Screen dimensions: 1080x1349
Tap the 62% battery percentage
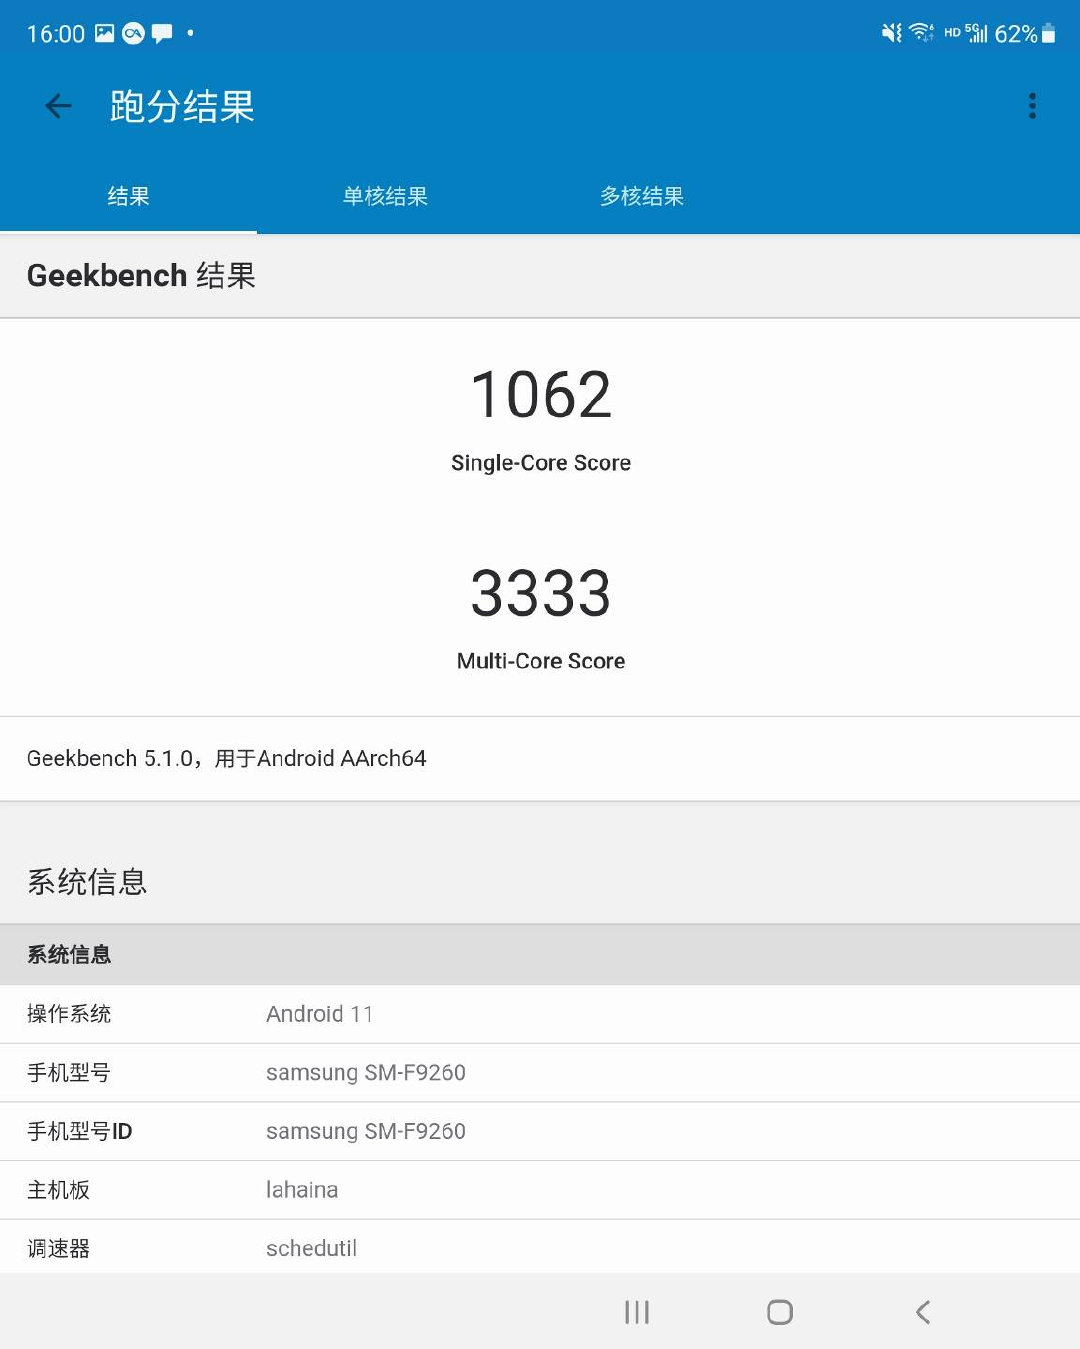1015,34
